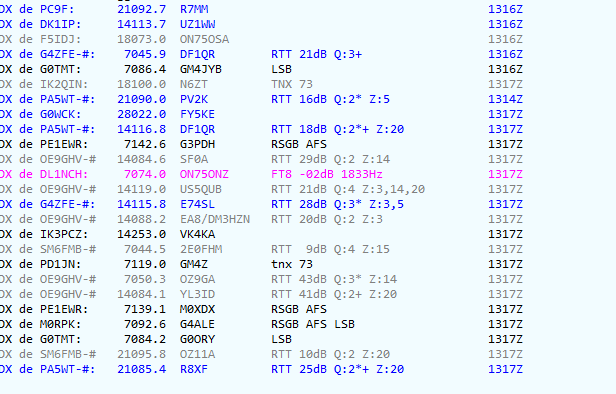Screen dimensions: 616x394
Task: Click frequency 7045.9 for DF1QR
Action: pos(145,54)
